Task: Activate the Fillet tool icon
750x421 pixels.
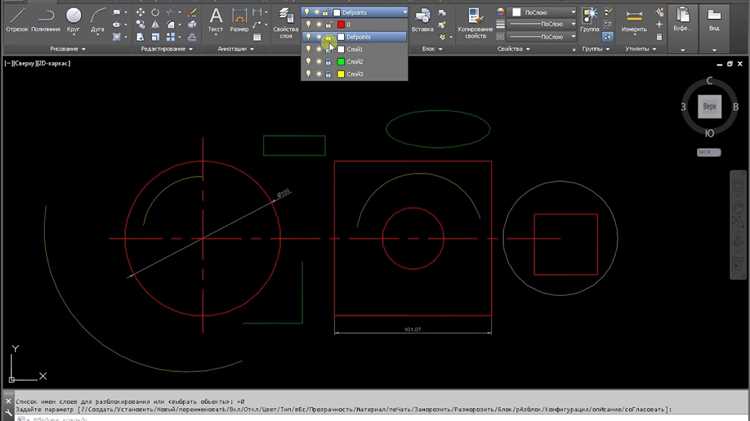Action: click(171, 24)
